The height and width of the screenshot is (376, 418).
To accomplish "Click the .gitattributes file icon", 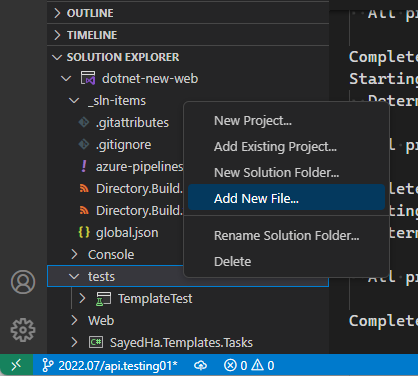I will 84,122.
